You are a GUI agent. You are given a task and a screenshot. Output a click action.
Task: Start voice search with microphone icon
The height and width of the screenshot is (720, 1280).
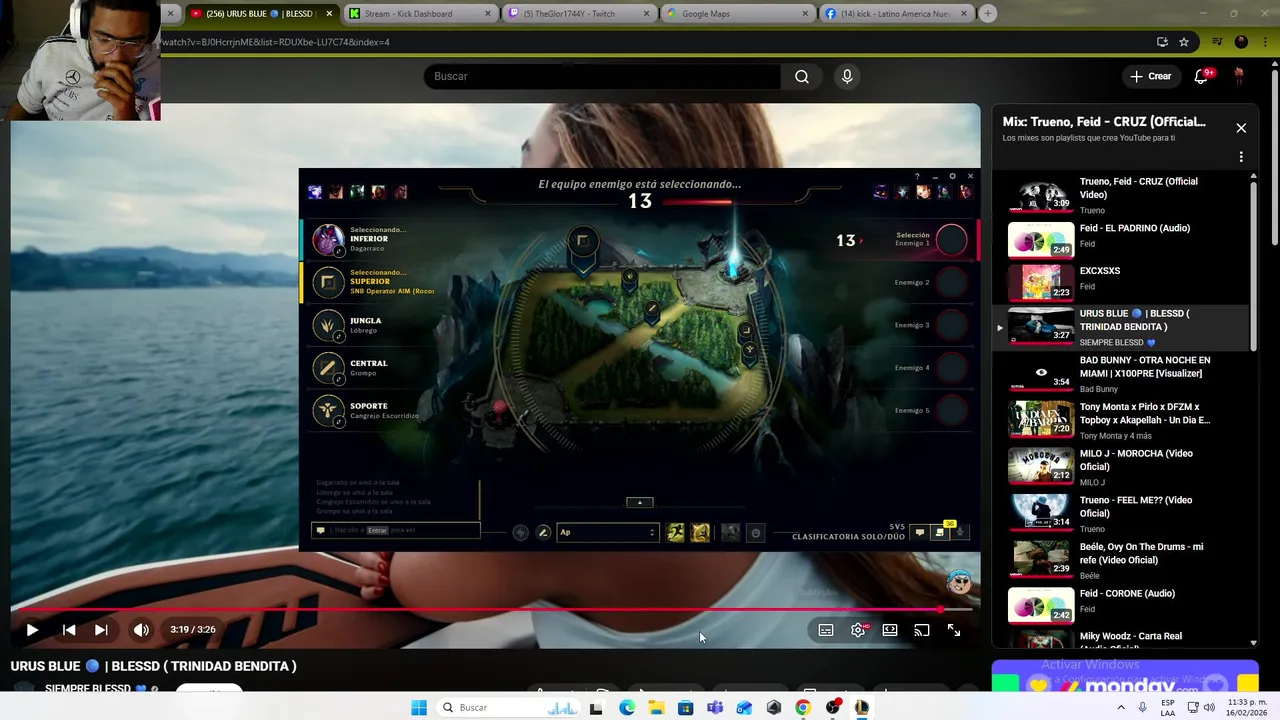(847, 76)
